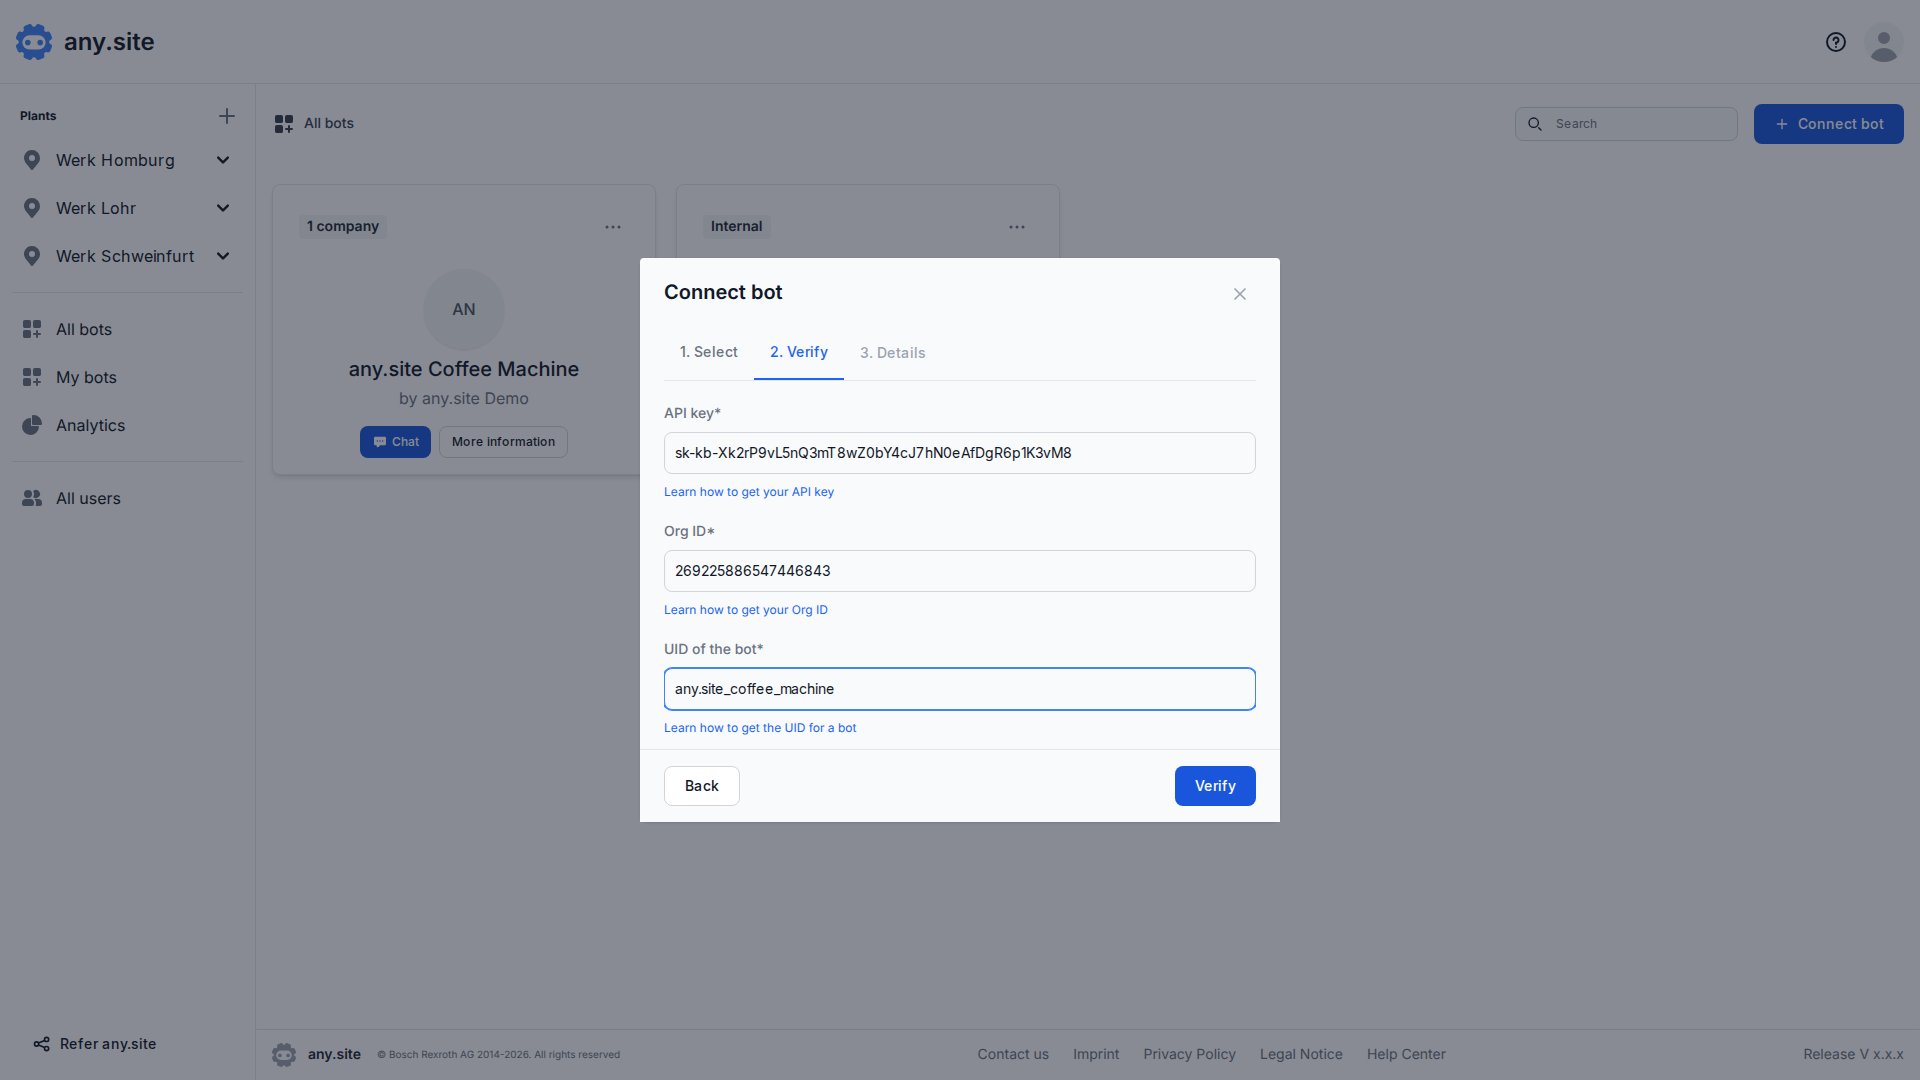This screenshot has height=1080, width=1920.
Task: Open the user profile avatar
Action: point(1884,43)
